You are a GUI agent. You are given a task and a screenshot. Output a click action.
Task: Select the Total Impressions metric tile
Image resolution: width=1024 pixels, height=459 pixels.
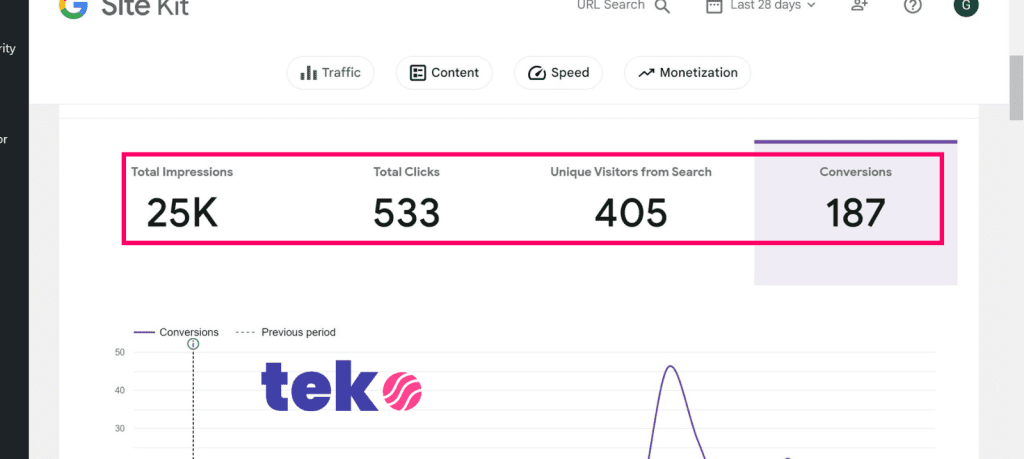(x=182, y=199)
